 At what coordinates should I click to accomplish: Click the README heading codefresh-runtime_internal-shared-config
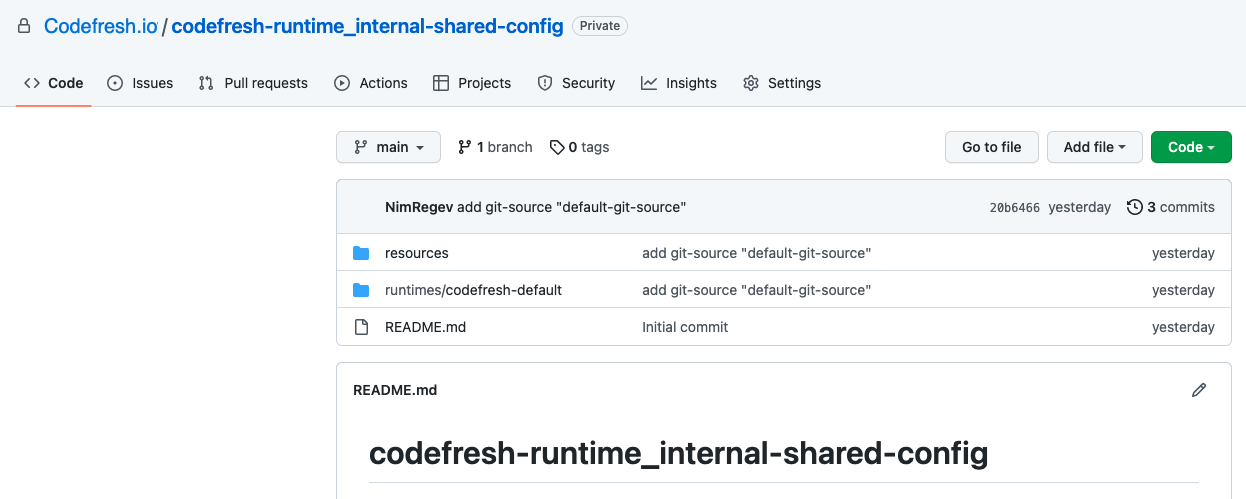point(679,454)
